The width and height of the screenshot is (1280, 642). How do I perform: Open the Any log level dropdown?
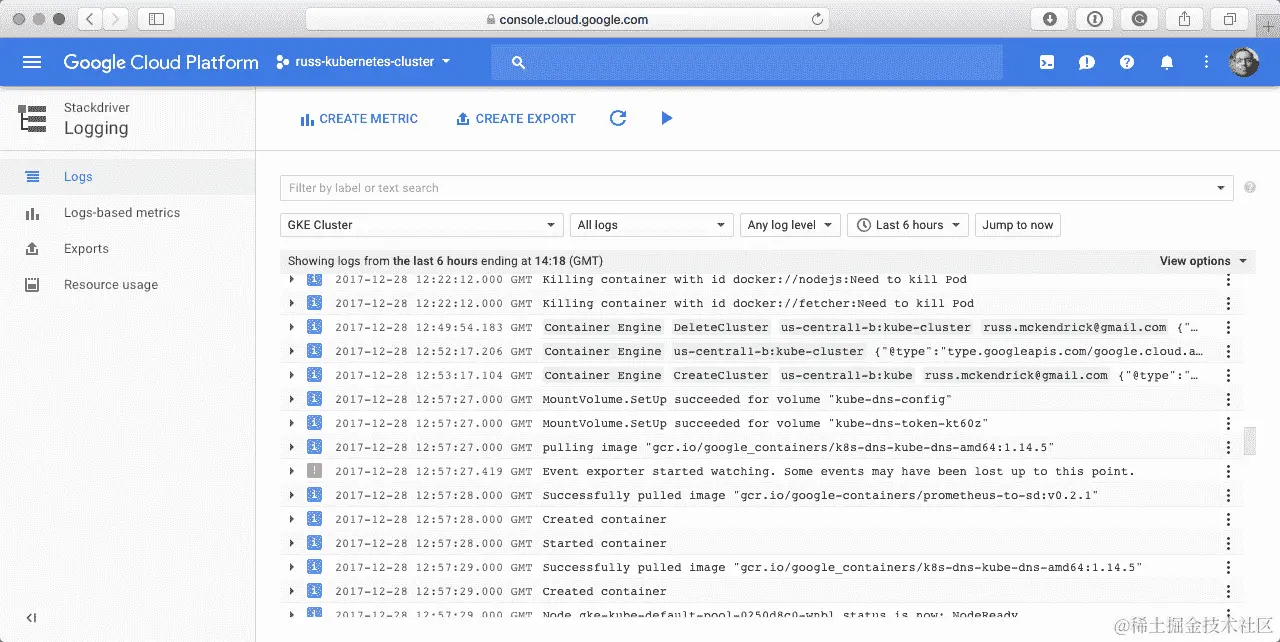click(x=790, y=225)
